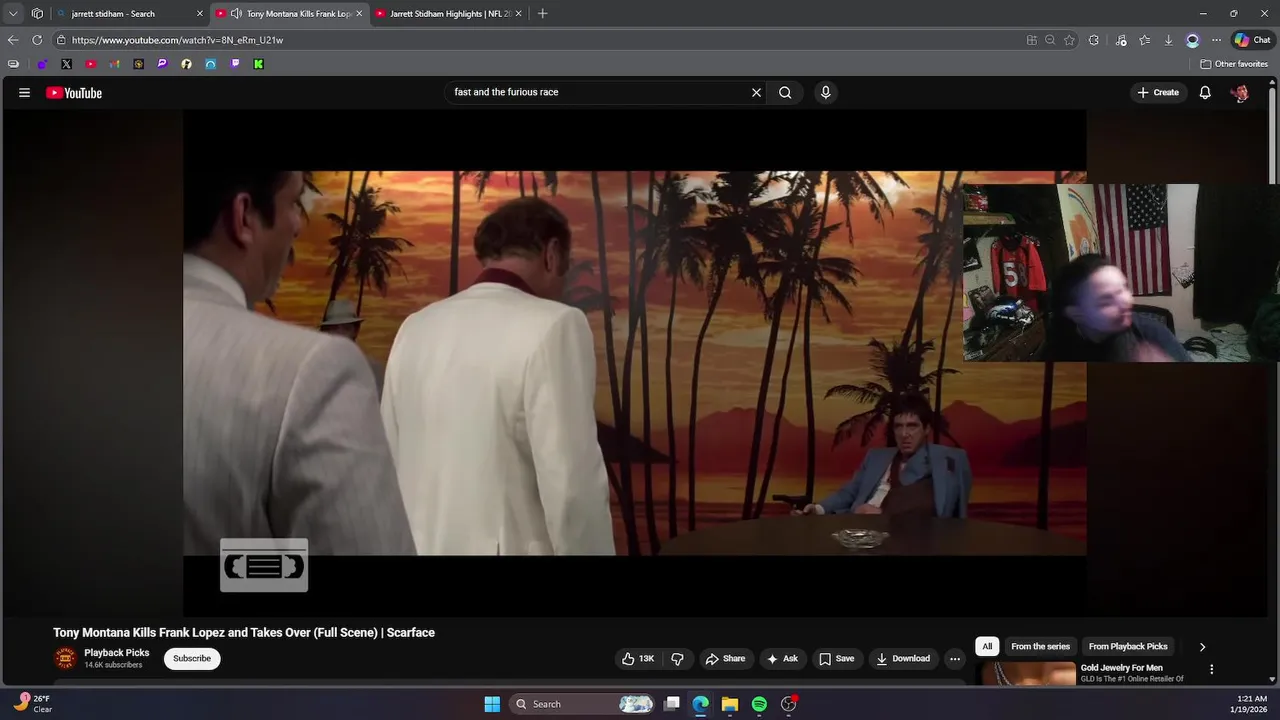The image size is (1280, 720).
Task: Go to YouTube home via logo
Action: 74,93
